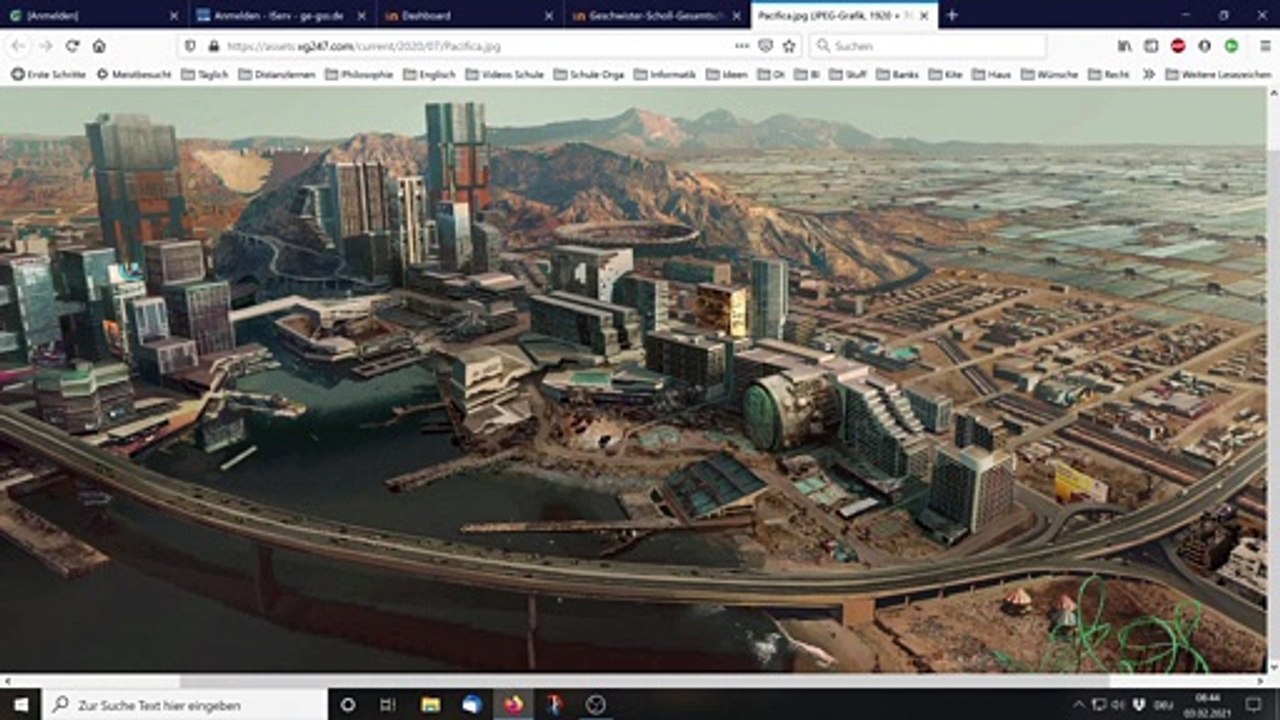The width and height of the screenshot is (1280, 720).
Task: Open the Windows Start menu
Action: click(20, 704)
